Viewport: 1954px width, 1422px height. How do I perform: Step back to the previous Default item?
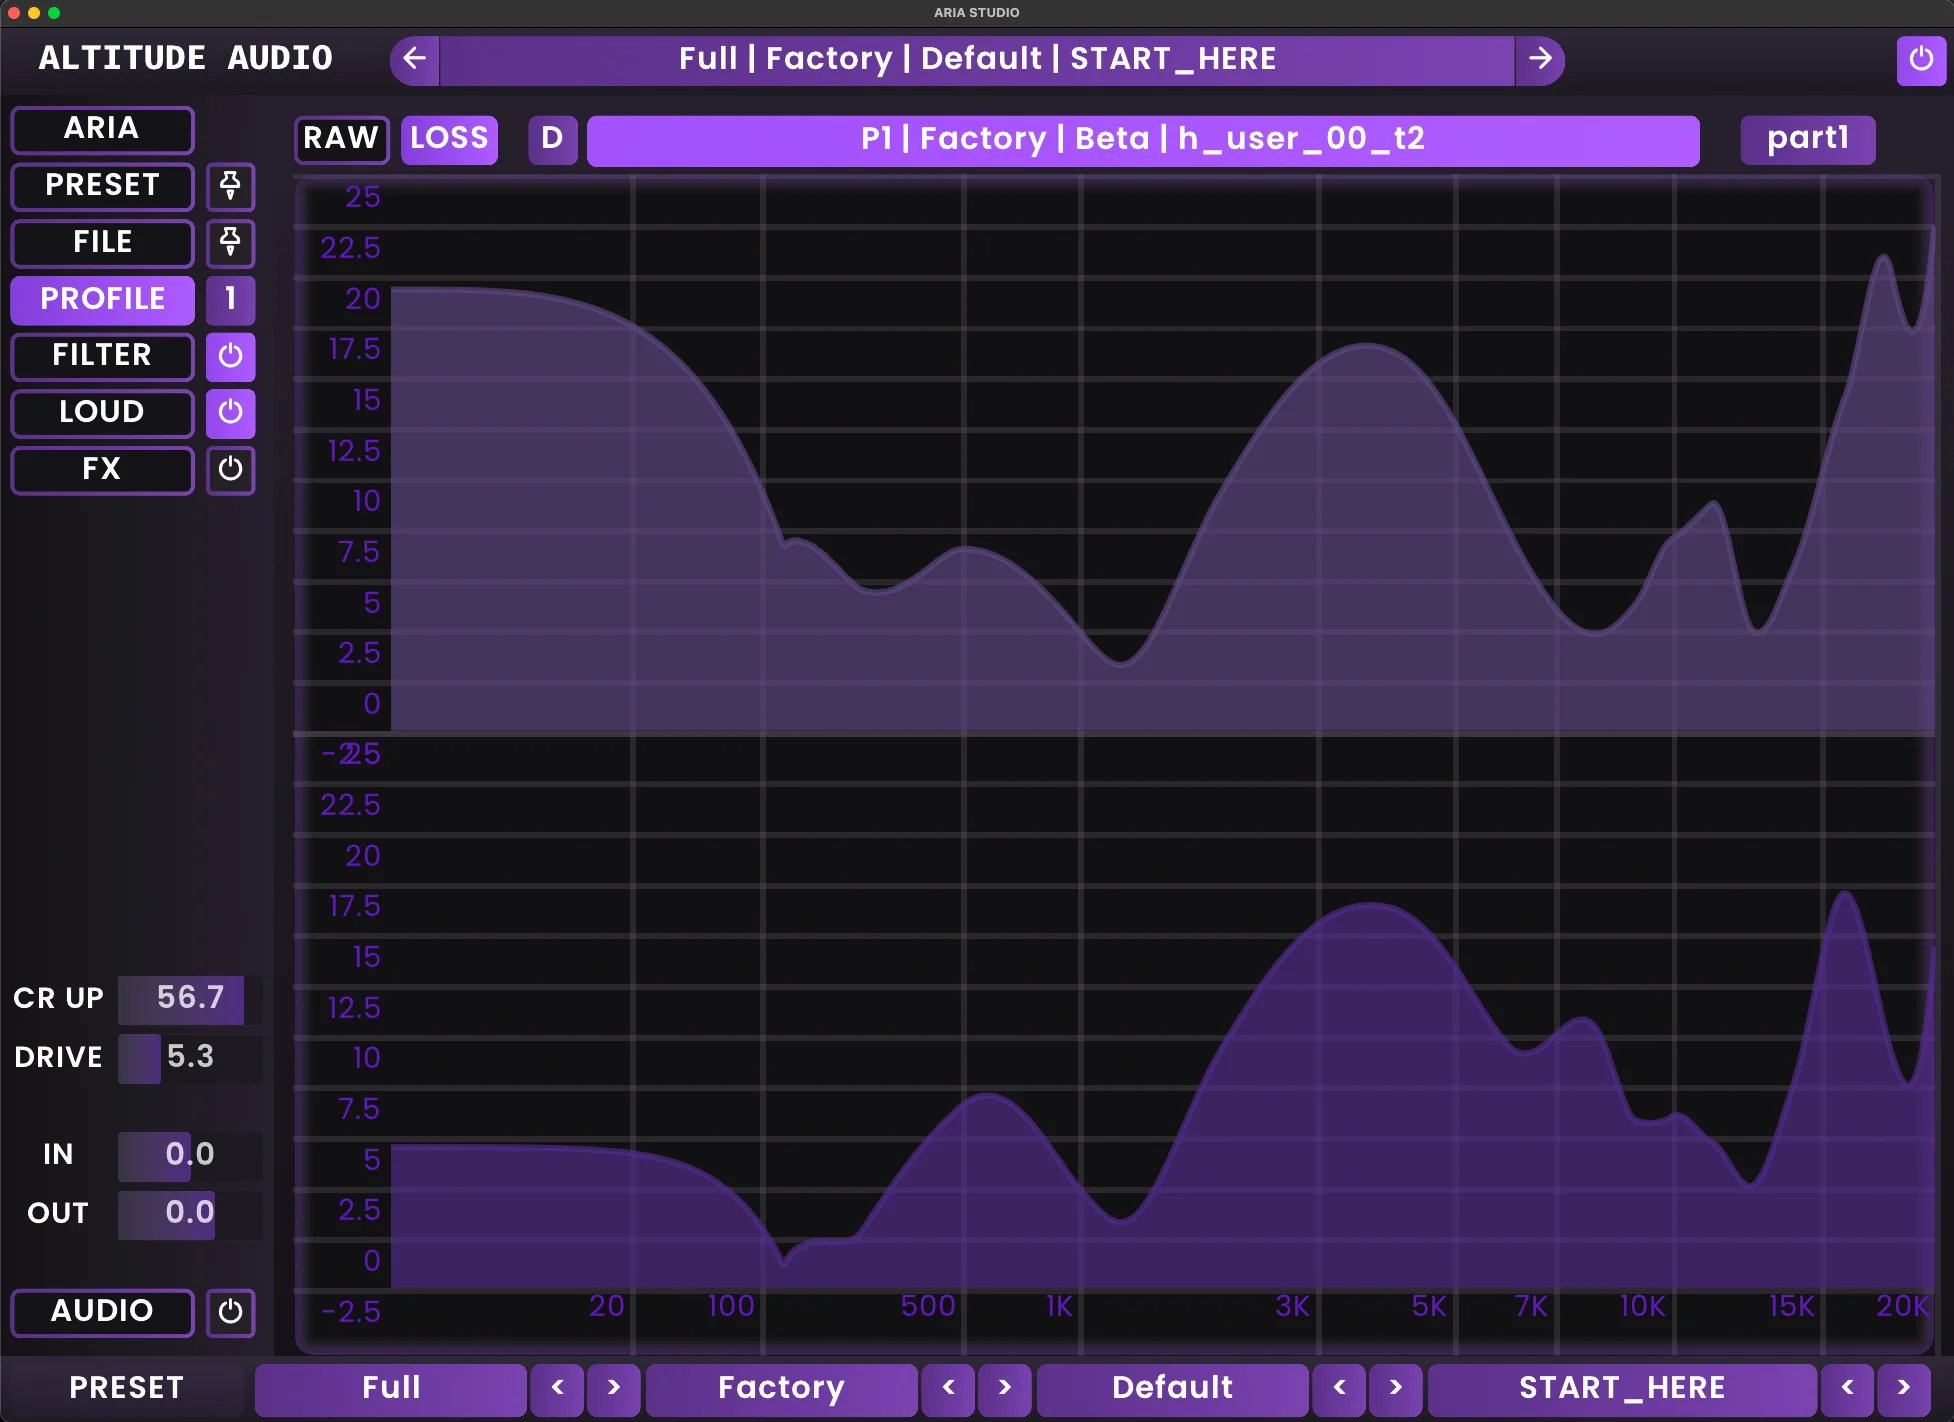coord(1339,1388)
